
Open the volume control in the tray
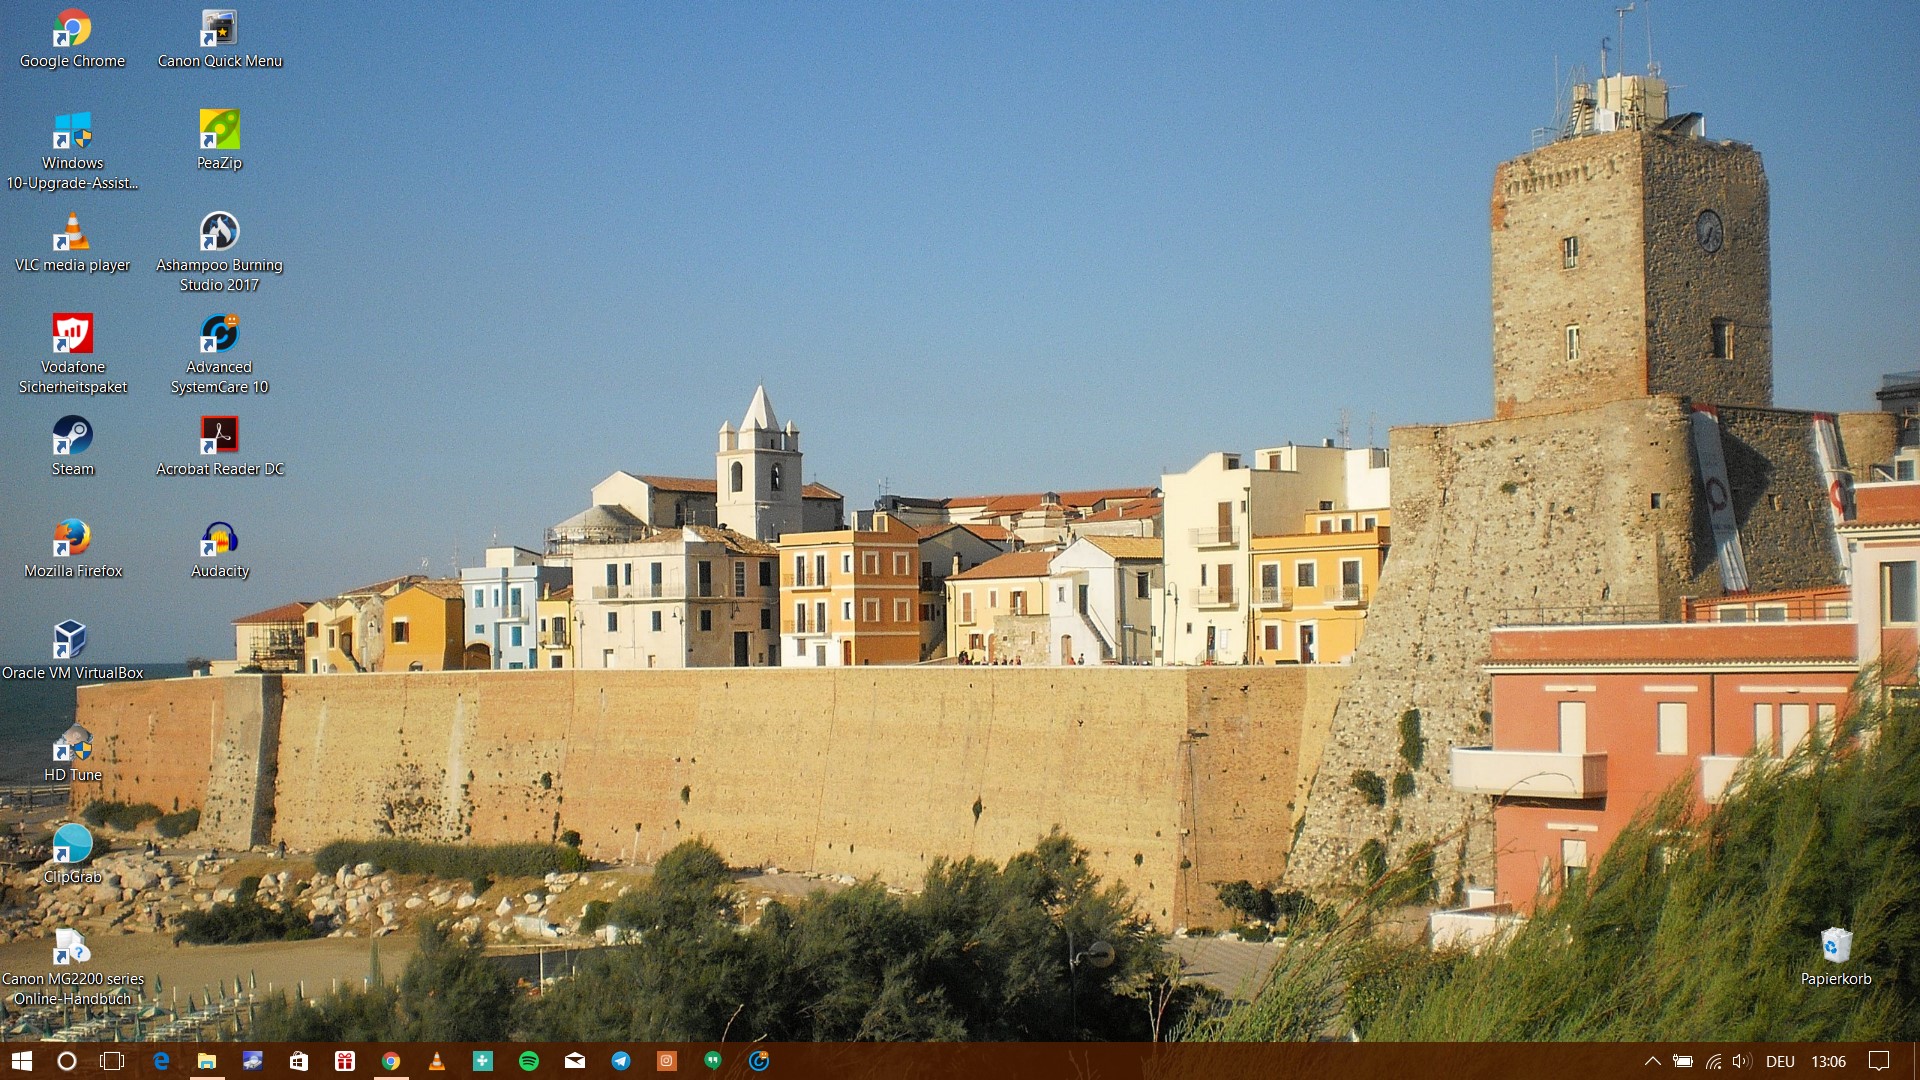pos(1741,1061)
